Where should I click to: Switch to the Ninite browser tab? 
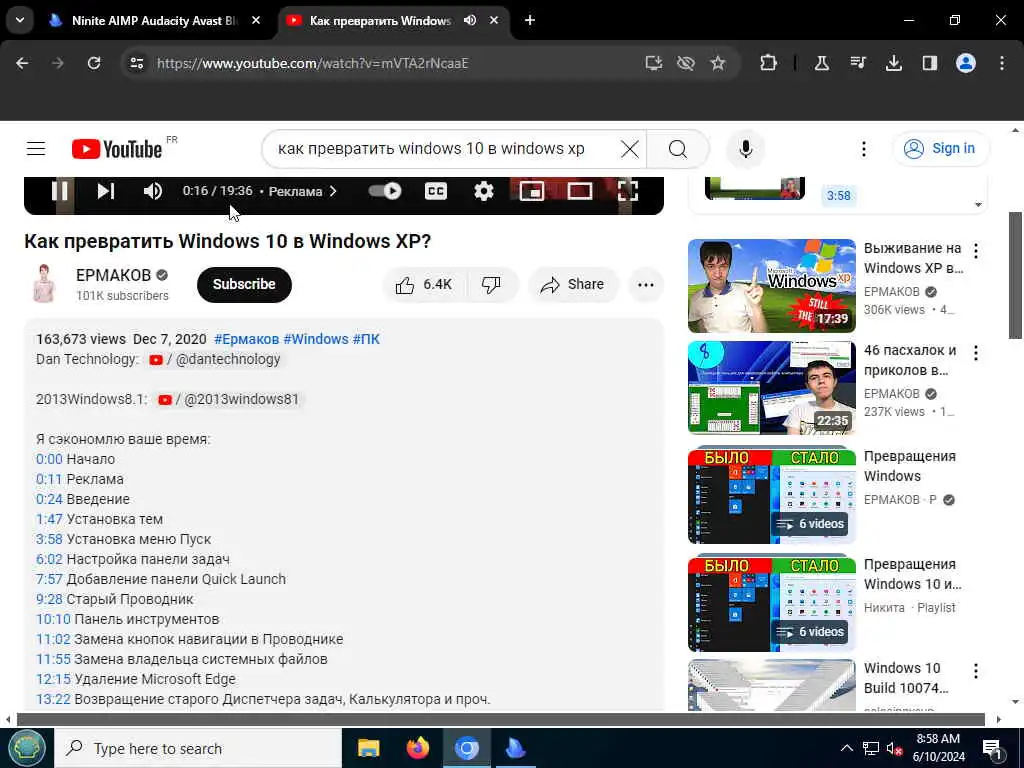click(x=155, y=20)
